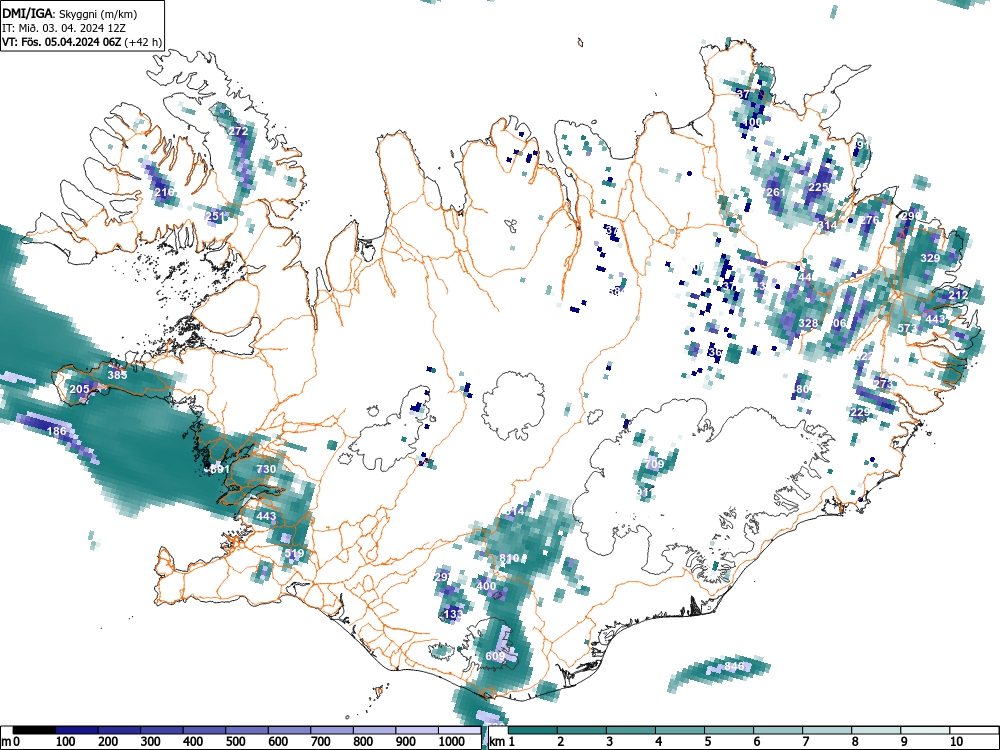
Task: Click the 261 visibility value
Action: click(x=776, y=192)
